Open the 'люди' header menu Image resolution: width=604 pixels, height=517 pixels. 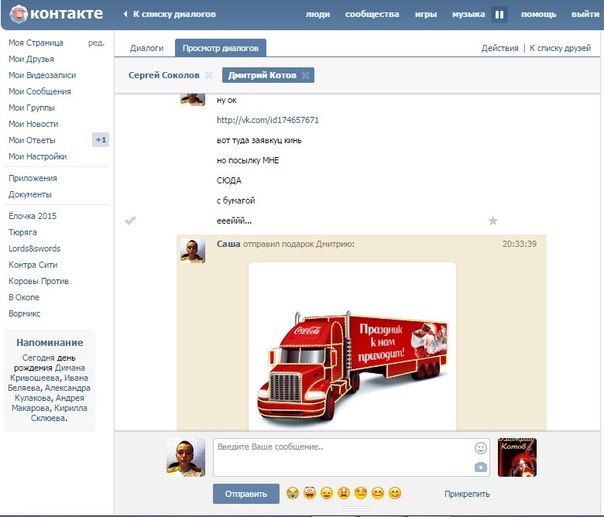point(318,14)
